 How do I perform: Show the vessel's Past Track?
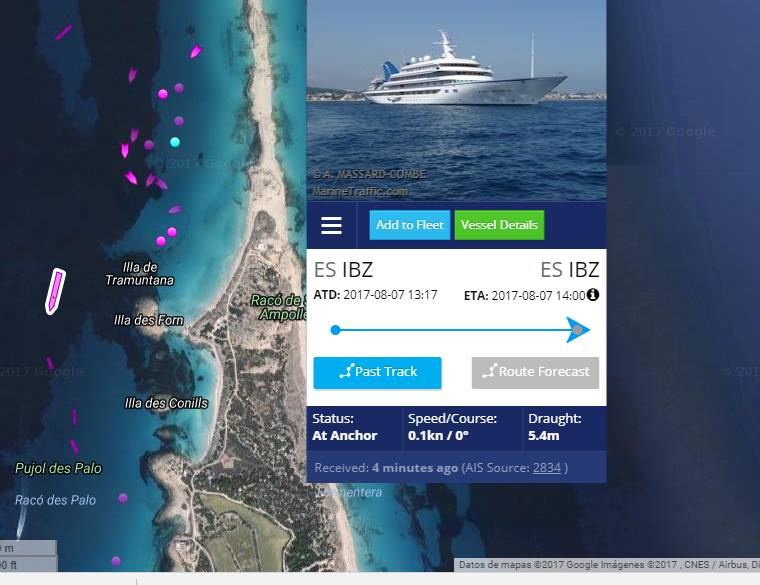pyautogui.click(x=378, y=373)
